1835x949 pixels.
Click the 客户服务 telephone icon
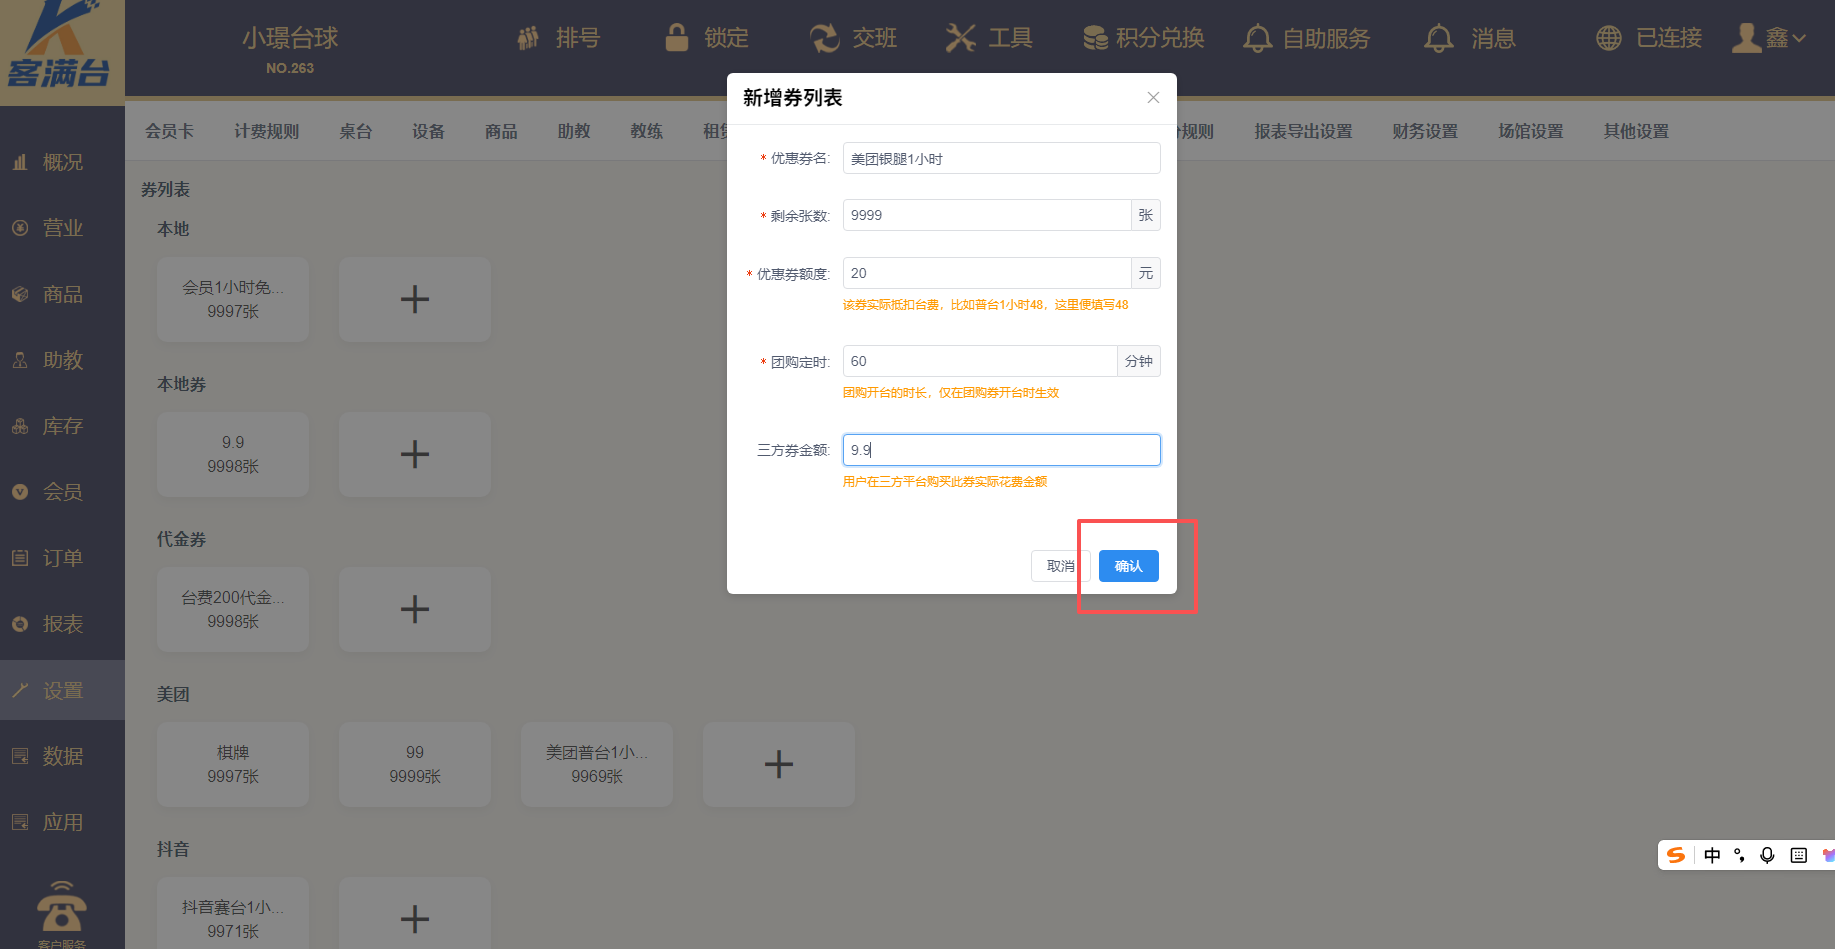[61, 907]
